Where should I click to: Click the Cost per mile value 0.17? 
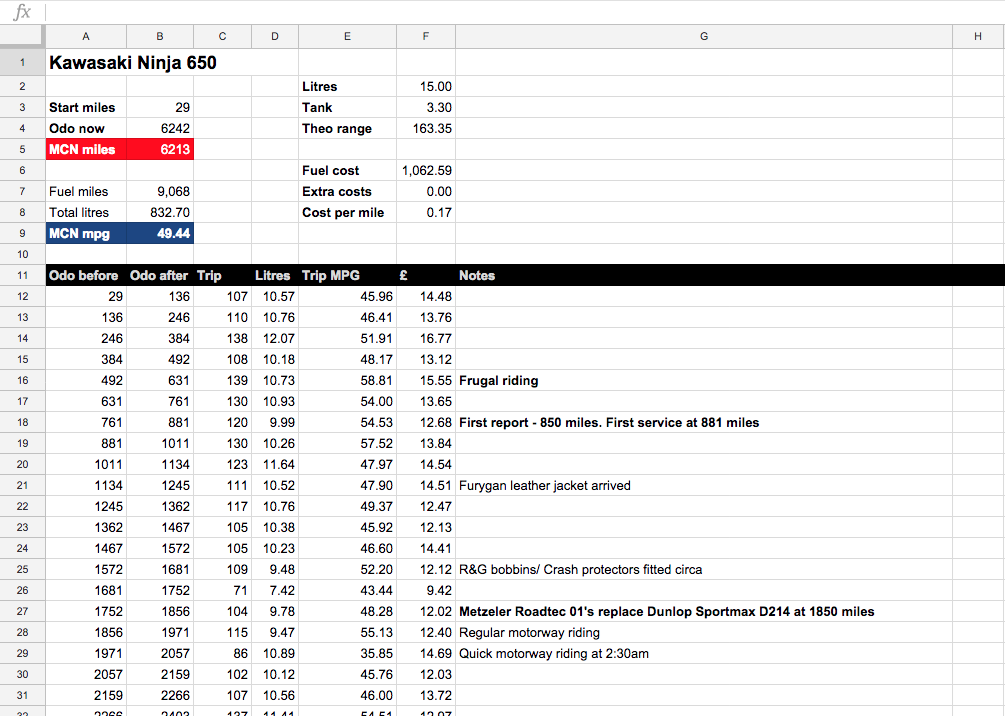click(x=426, y=213)
